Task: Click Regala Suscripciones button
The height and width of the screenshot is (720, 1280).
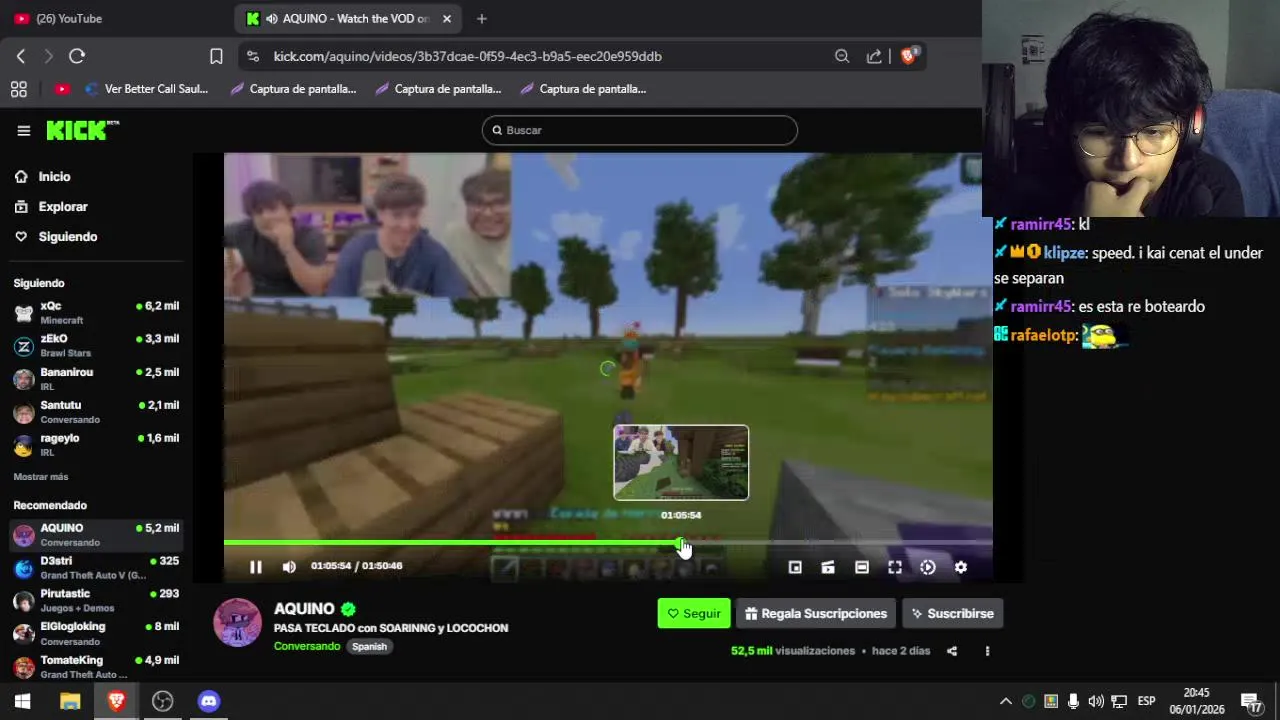Action: pos(816,613)
